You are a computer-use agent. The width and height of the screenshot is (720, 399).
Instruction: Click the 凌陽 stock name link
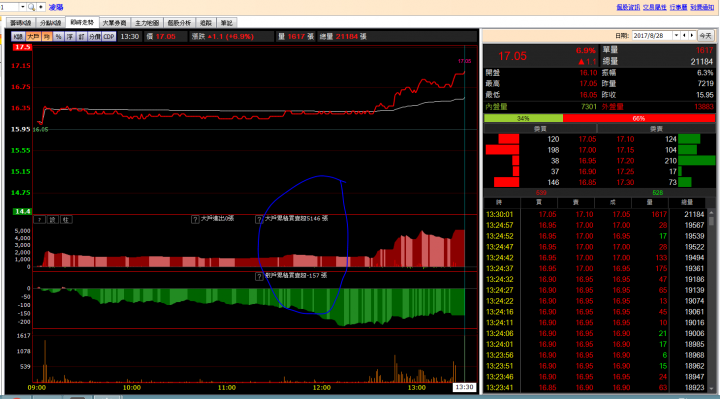tap(56, 7)
